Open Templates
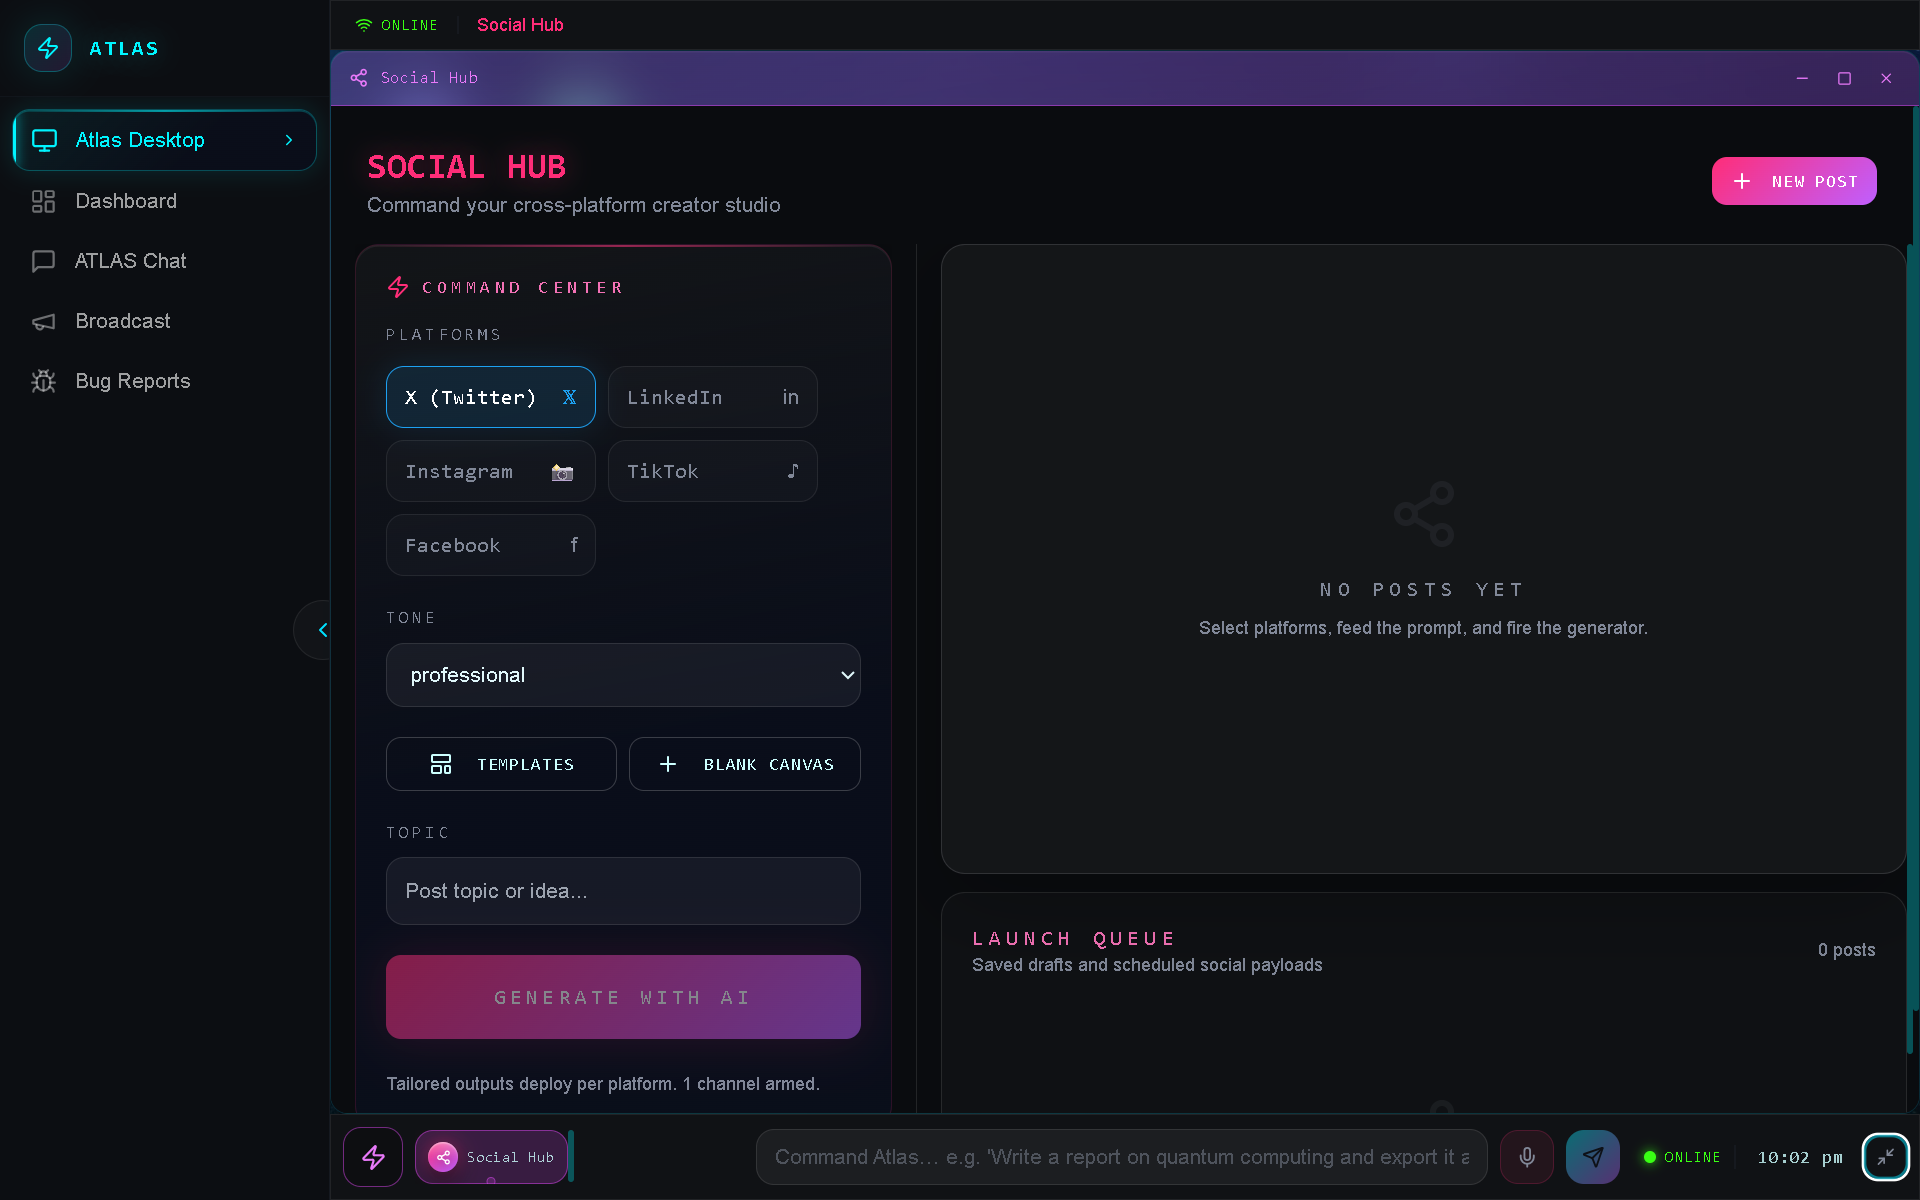The image size is (1920, 1200). [x=501, y=764]
